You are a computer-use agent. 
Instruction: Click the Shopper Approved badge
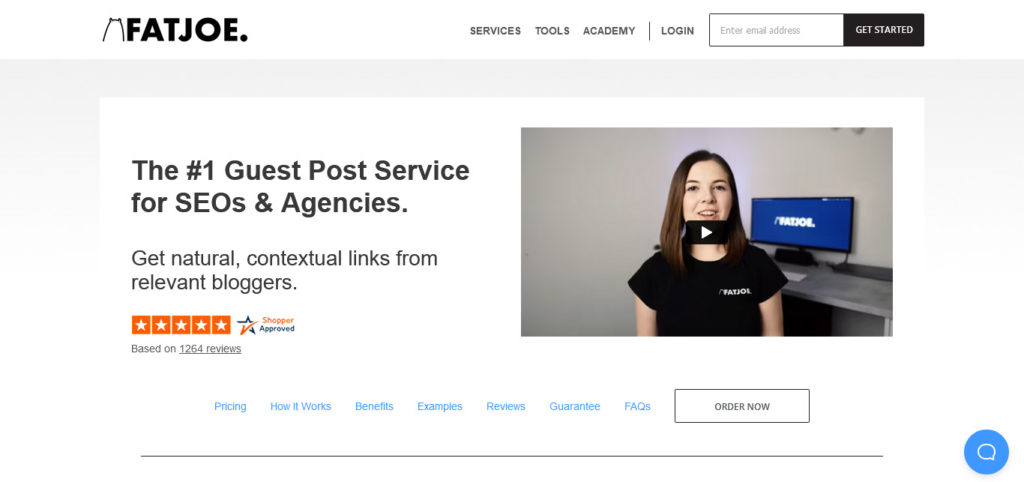(266, 325)
